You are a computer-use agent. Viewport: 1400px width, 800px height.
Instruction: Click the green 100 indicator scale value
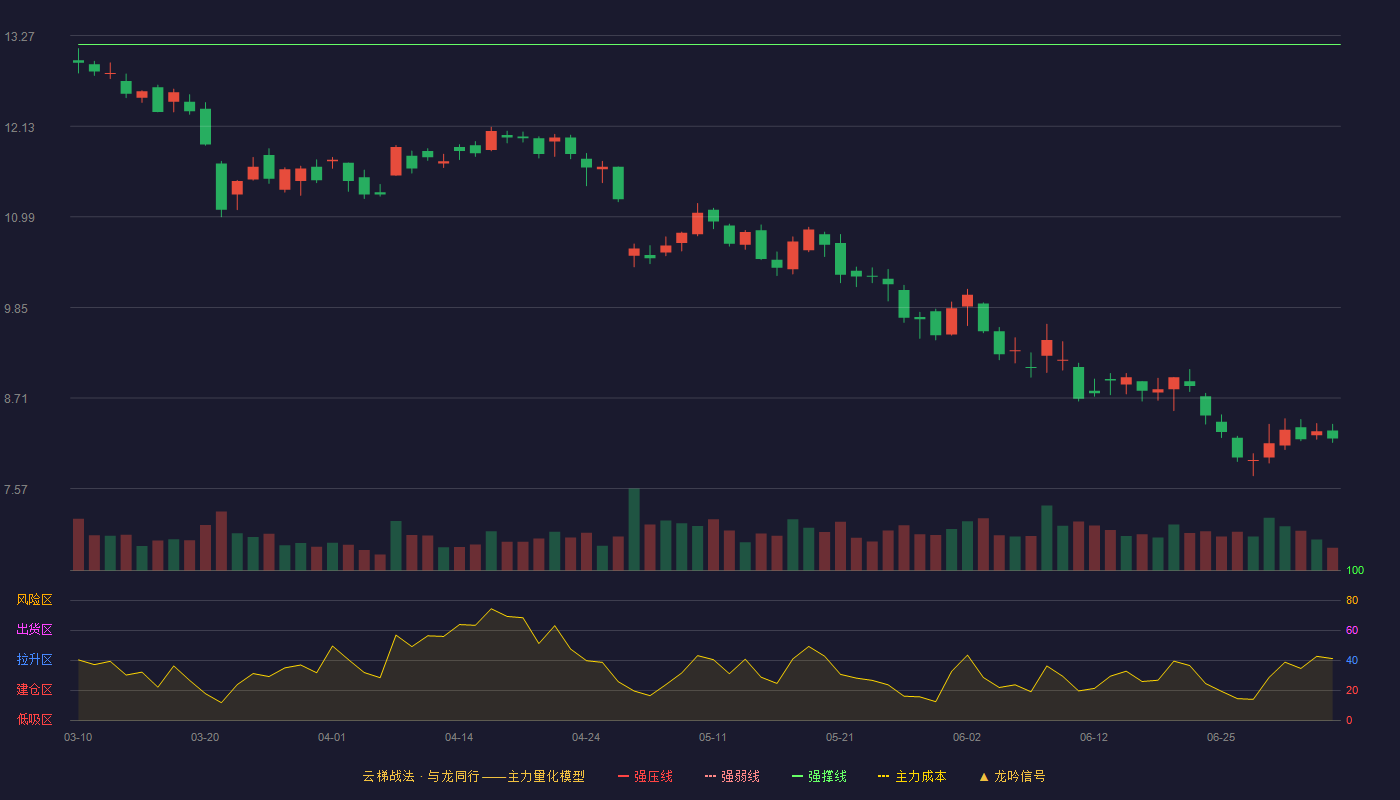[x=1355, y=571]
